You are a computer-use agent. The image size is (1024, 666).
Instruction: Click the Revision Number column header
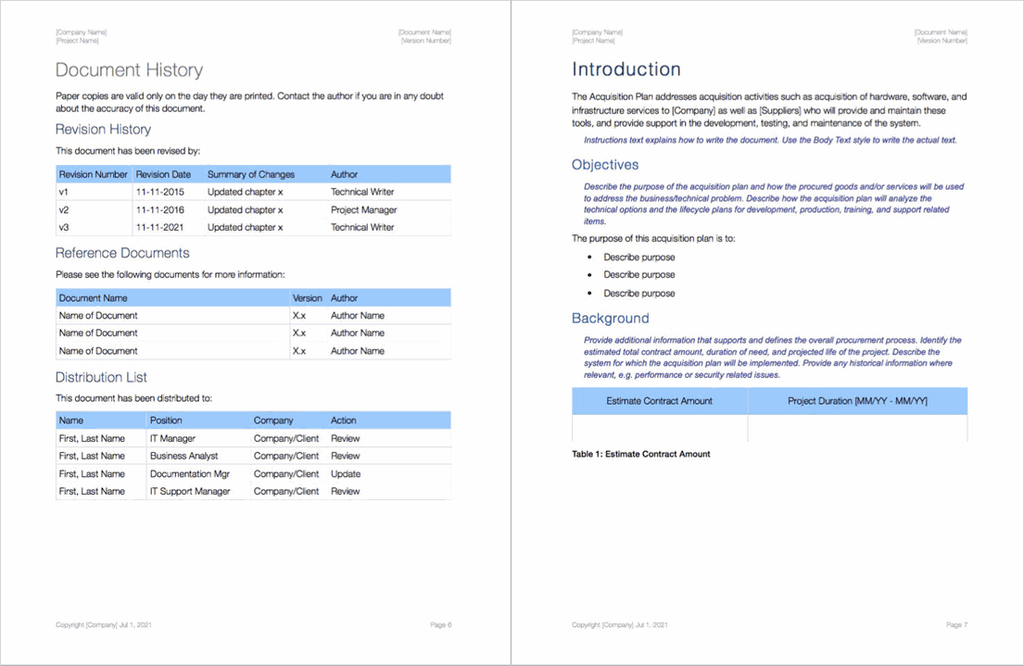93,173
